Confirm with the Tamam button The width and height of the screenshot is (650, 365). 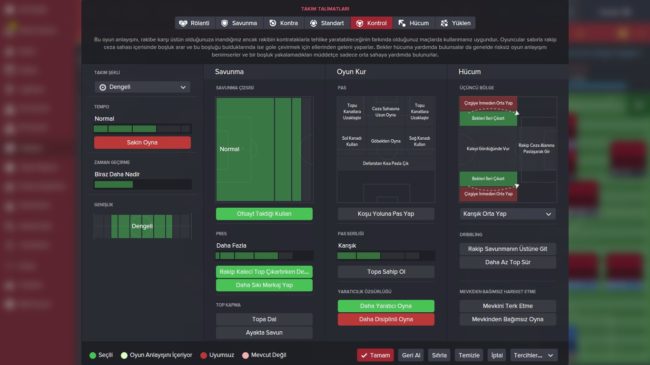(375, 355)
